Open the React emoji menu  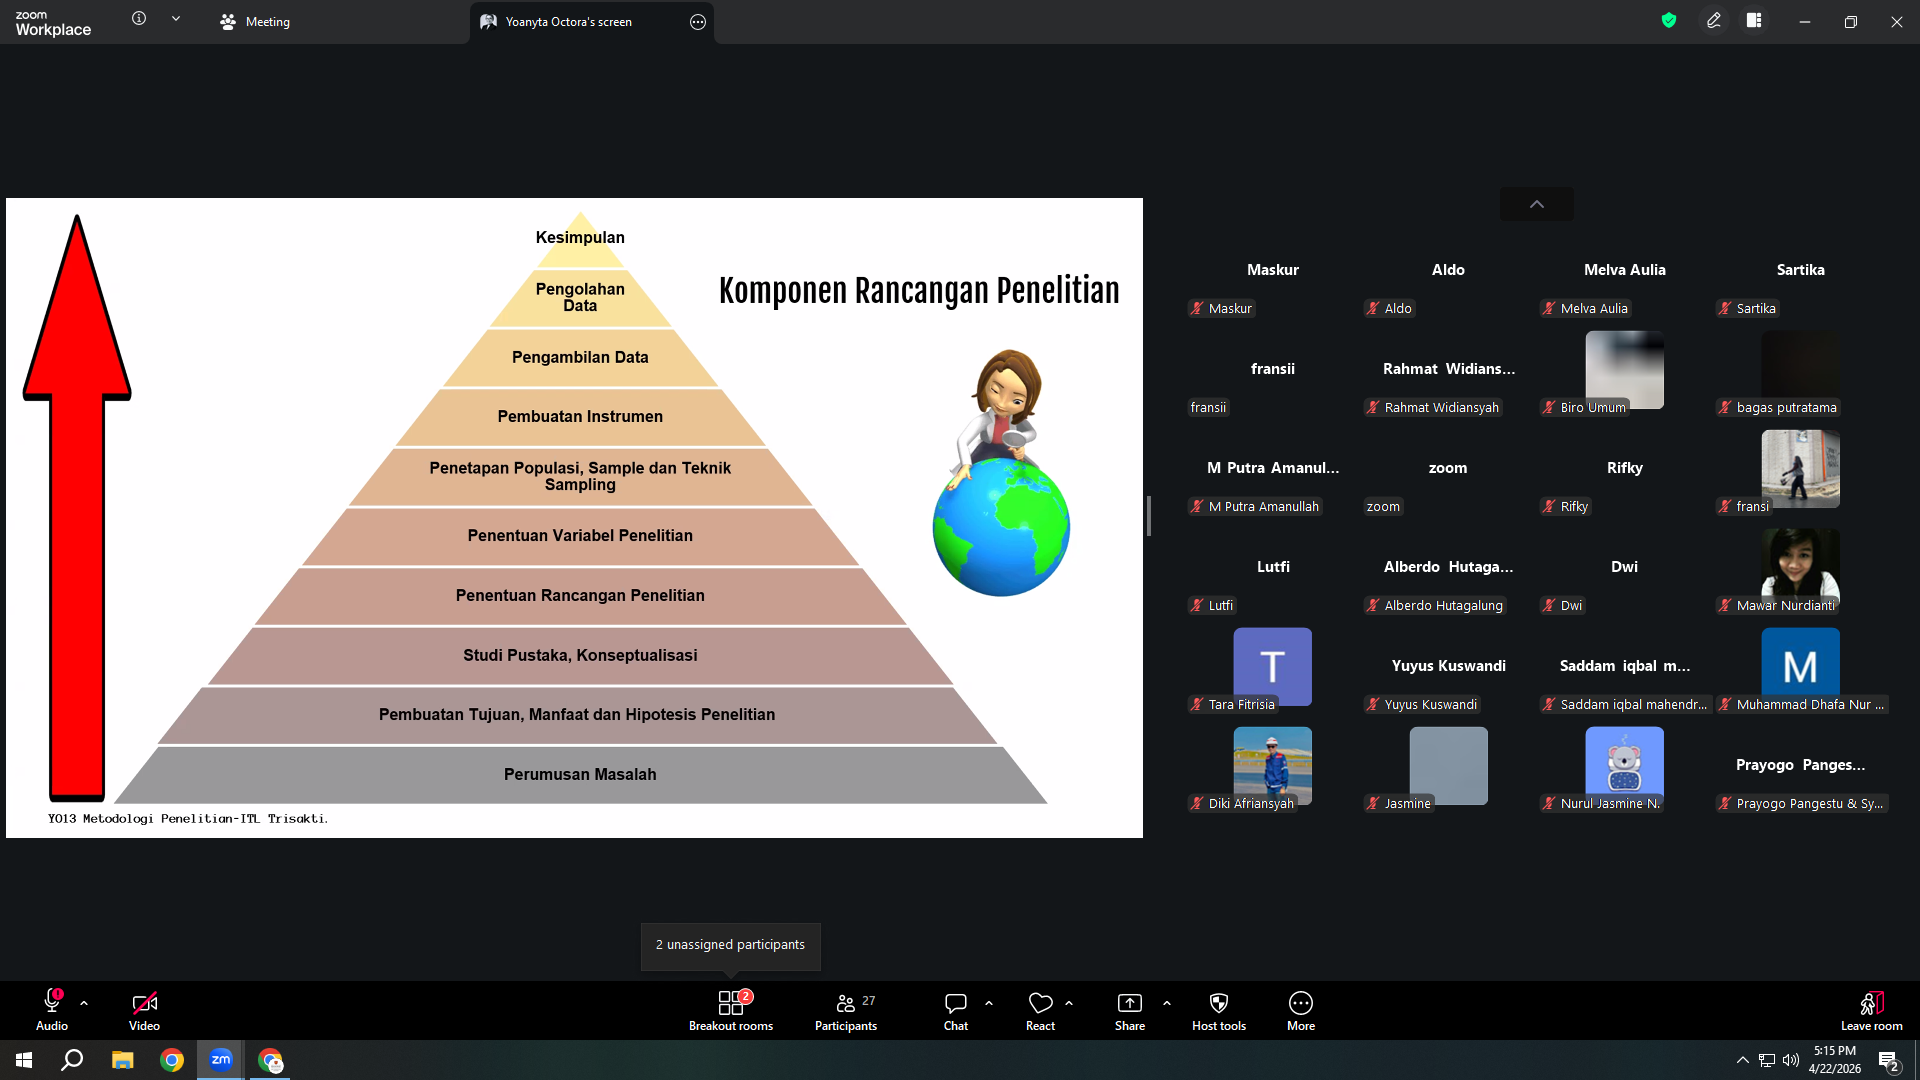[1040, 1010]
